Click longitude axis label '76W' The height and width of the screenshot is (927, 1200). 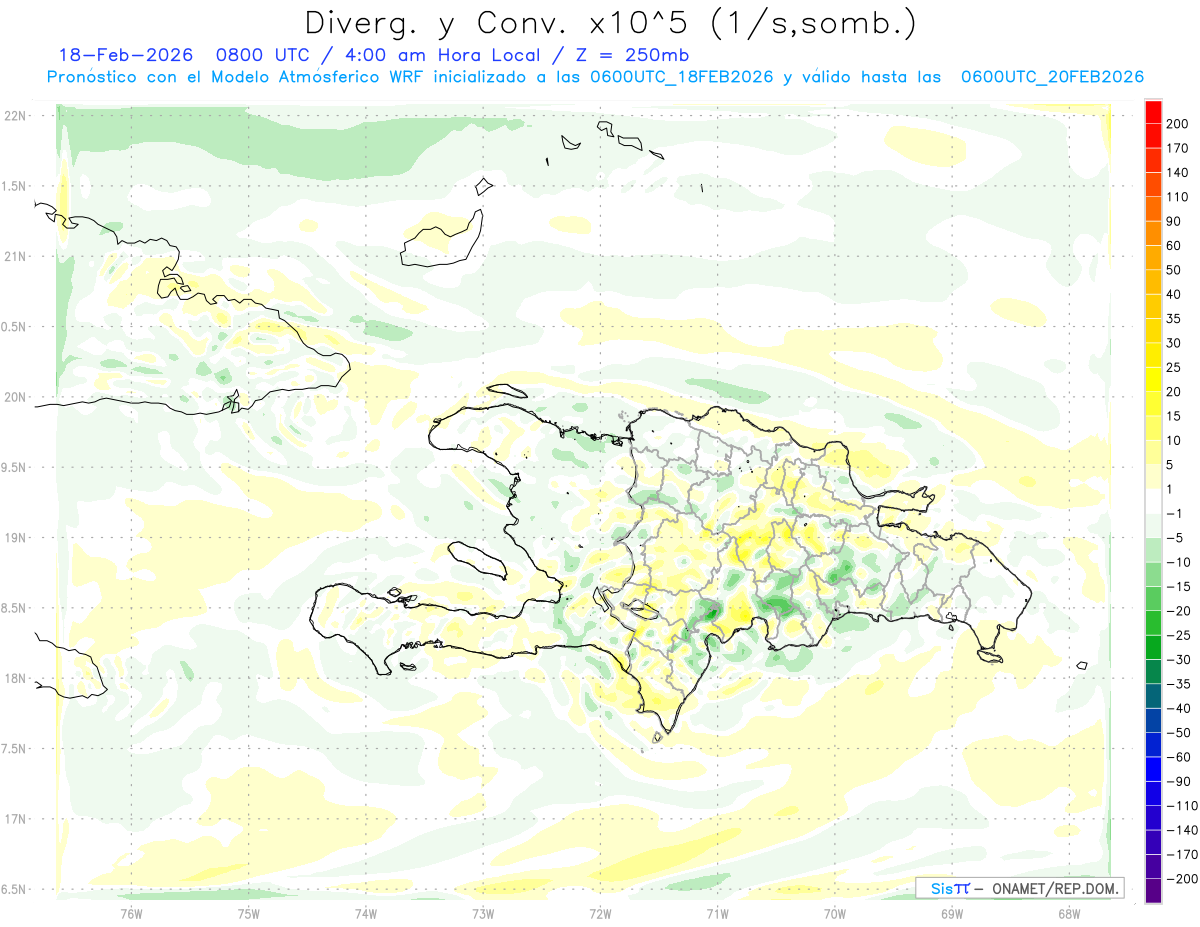click(x=131, y=913)
